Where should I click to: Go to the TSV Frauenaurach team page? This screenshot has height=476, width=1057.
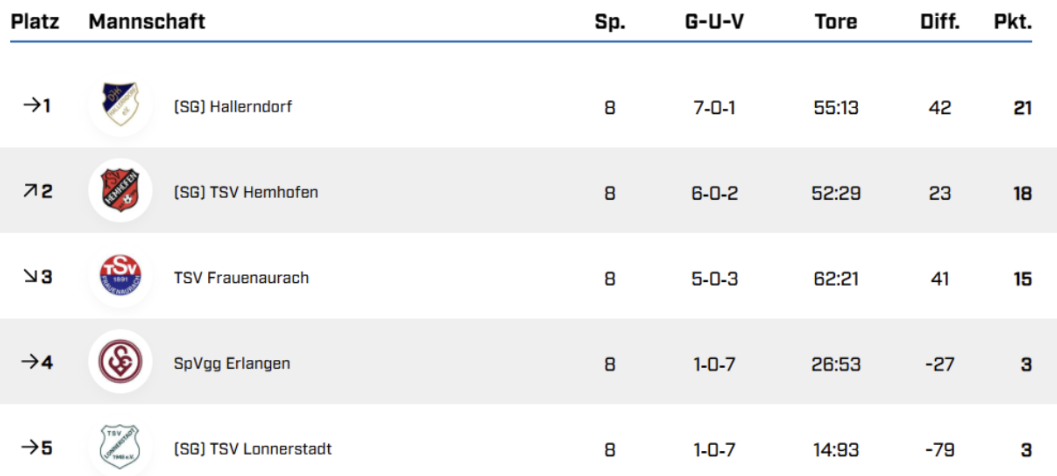click(x=241, y=278)
